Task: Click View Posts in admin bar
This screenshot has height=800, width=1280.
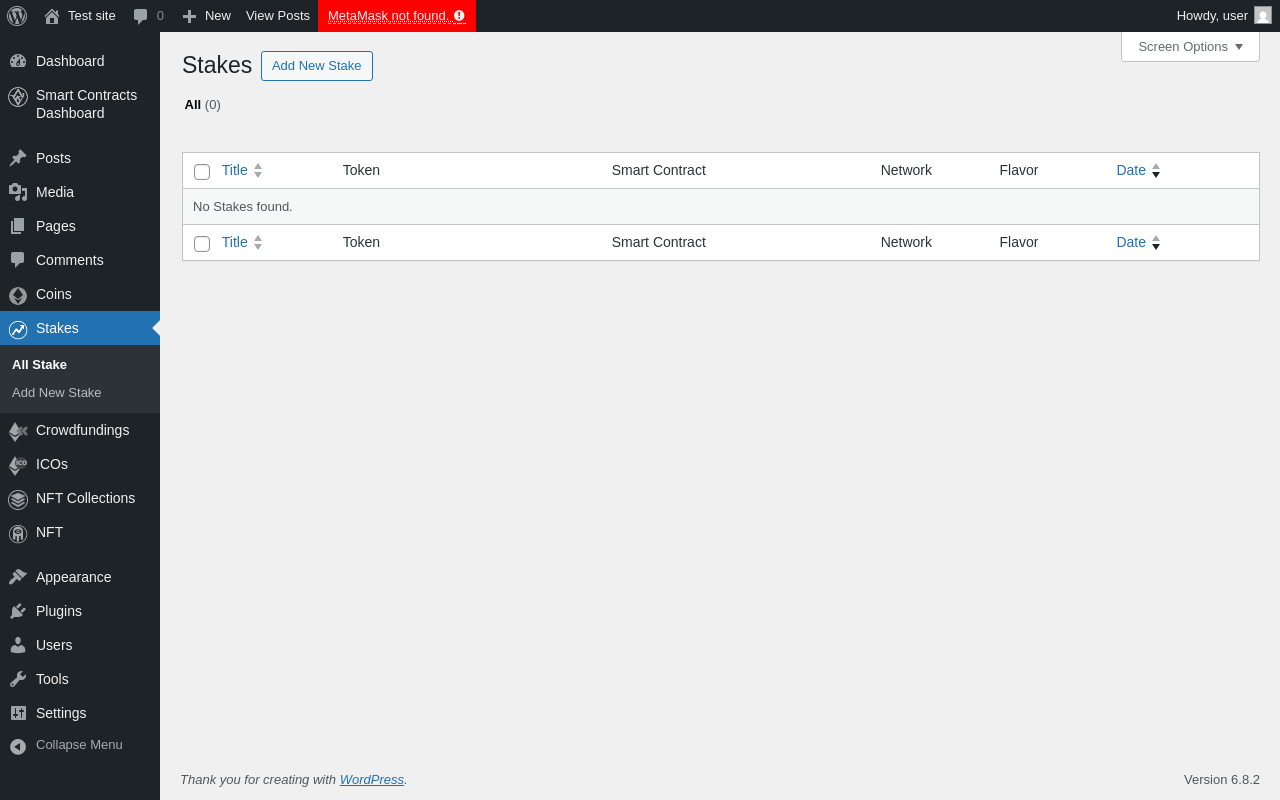Action: [x=278, y=16]
